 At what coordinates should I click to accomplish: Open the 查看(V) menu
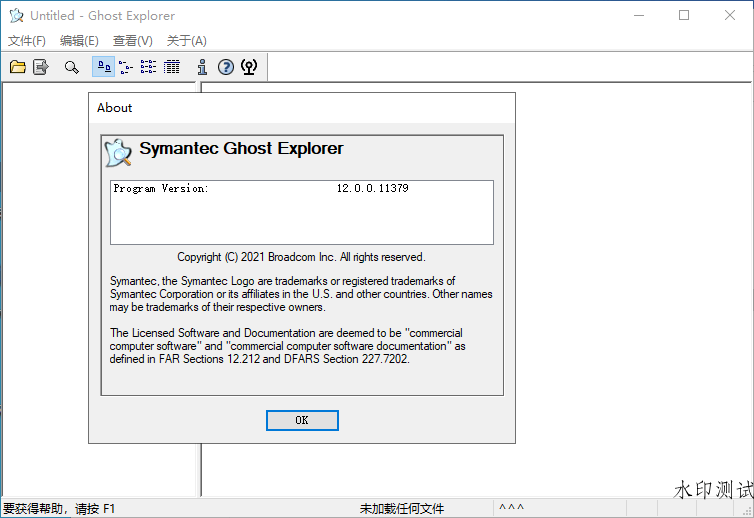click(x=133, y=41)
